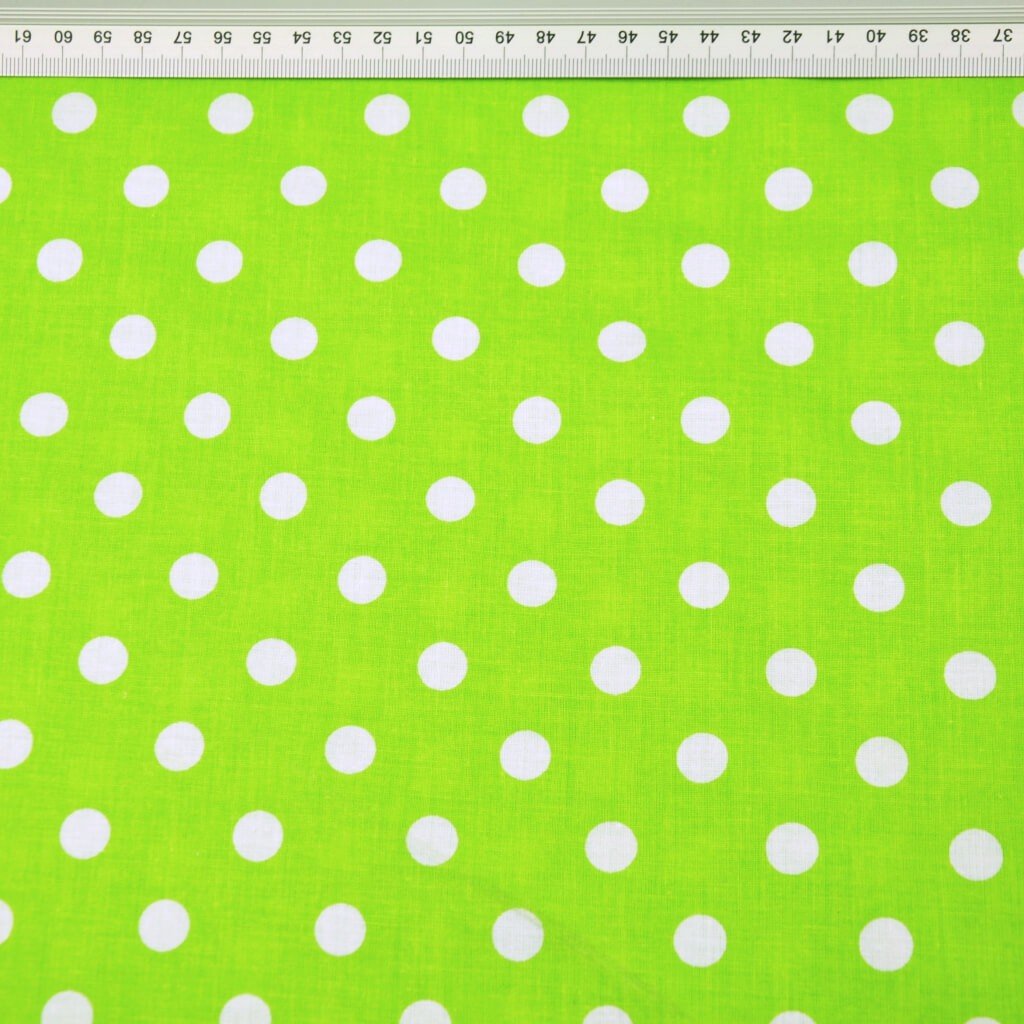Click the ruler number 45
The height and width of the screenshot is (1024, 1024).
666,37
